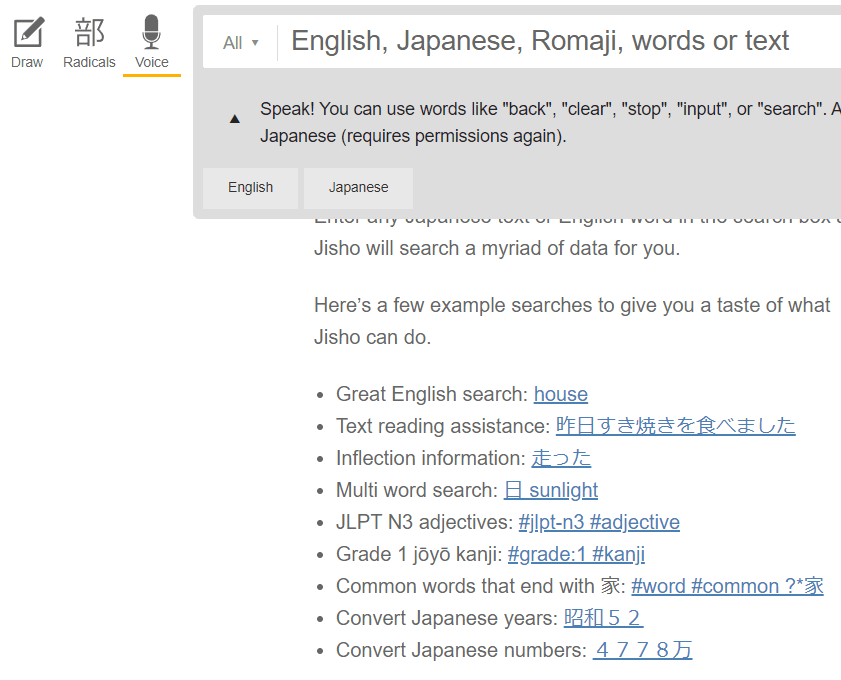Click the 'Great English search:' label
Screen dimensions: 841x680
432,394
